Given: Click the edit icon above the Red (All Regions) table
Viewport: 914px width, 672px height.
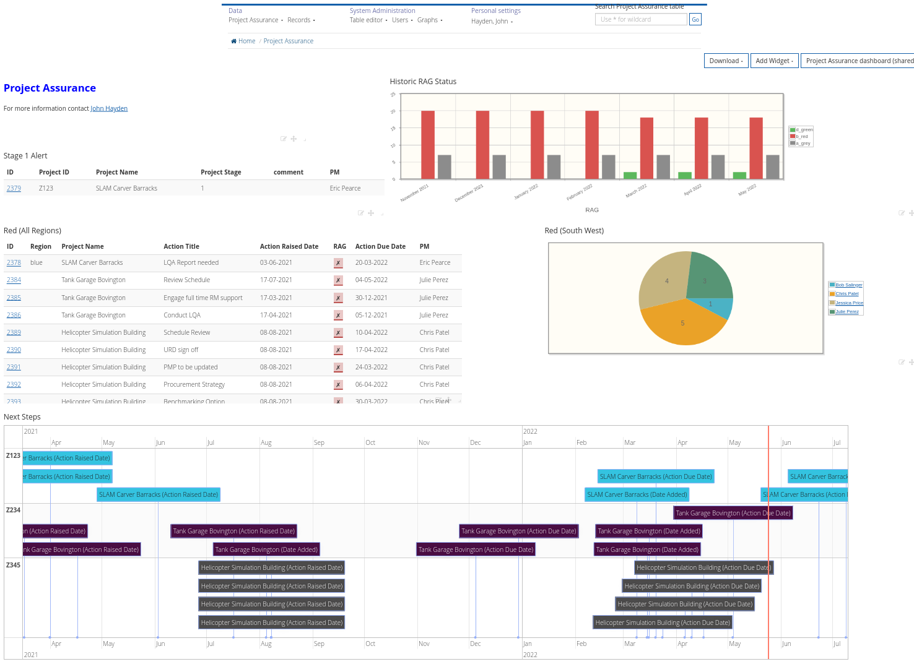Looking at the screenshot, I should pyautogui.click(x=361, y=213).
